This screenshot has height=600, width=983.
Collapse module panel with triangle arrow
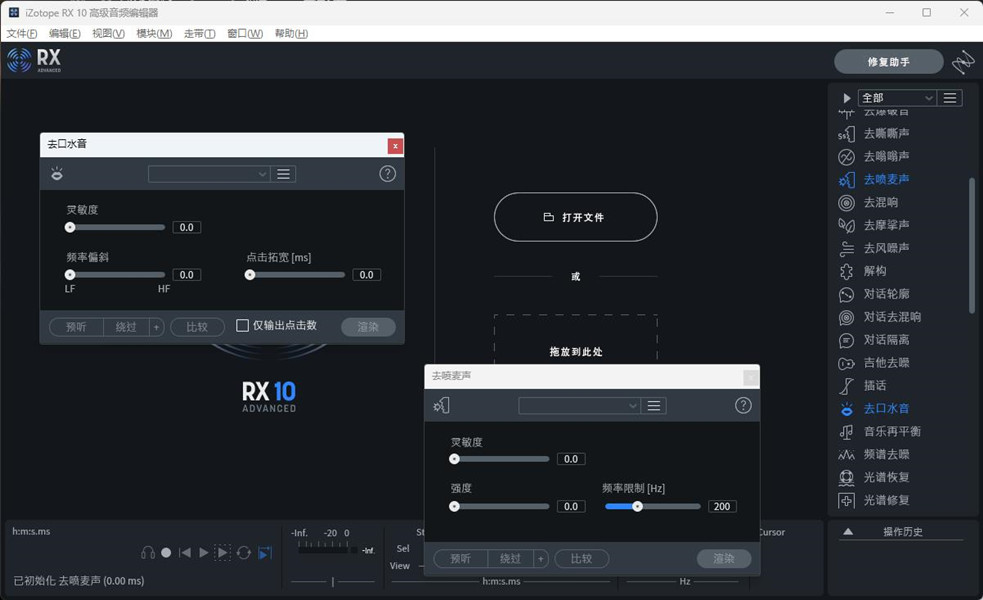pos(846,98)
